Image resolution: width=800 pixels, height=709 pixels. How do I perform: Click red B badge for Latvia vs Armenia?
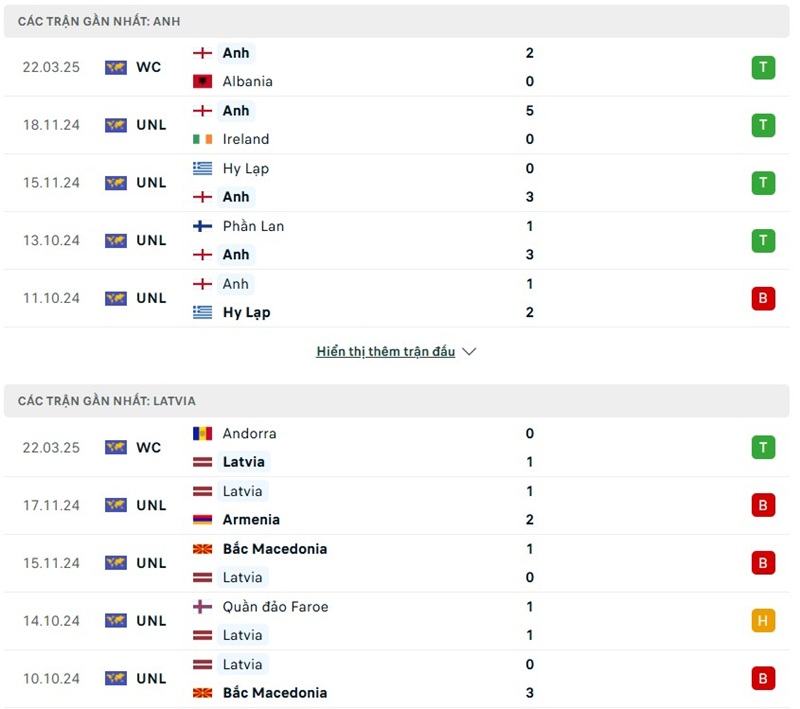pos(763,505)
